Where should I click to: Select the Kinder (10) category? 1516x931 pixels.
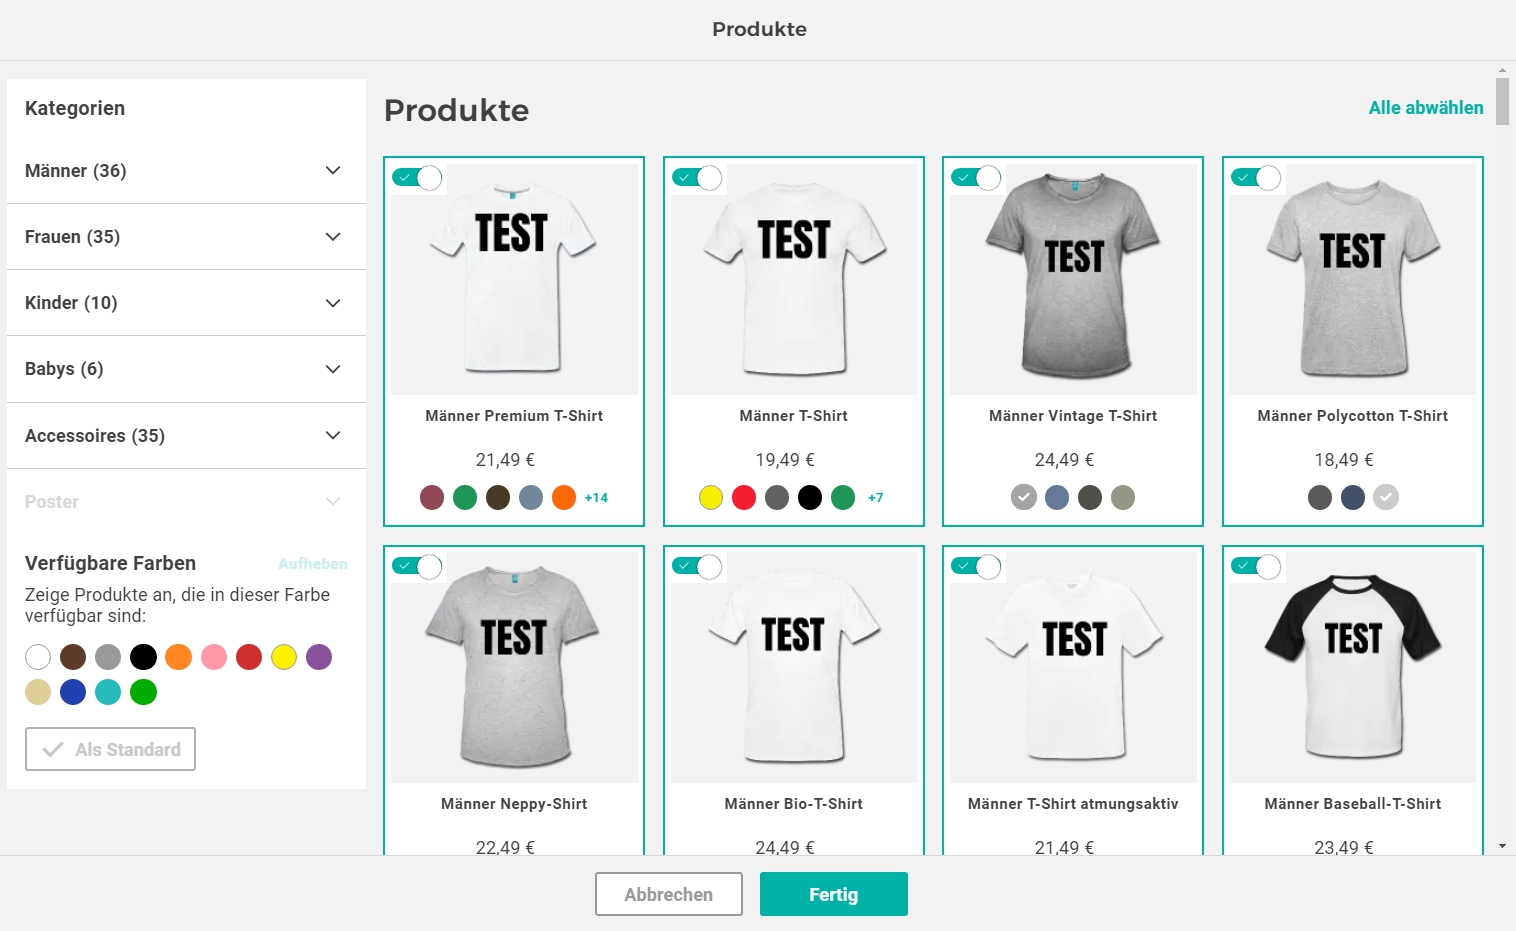pyautogui.click(x=186, y=303)
